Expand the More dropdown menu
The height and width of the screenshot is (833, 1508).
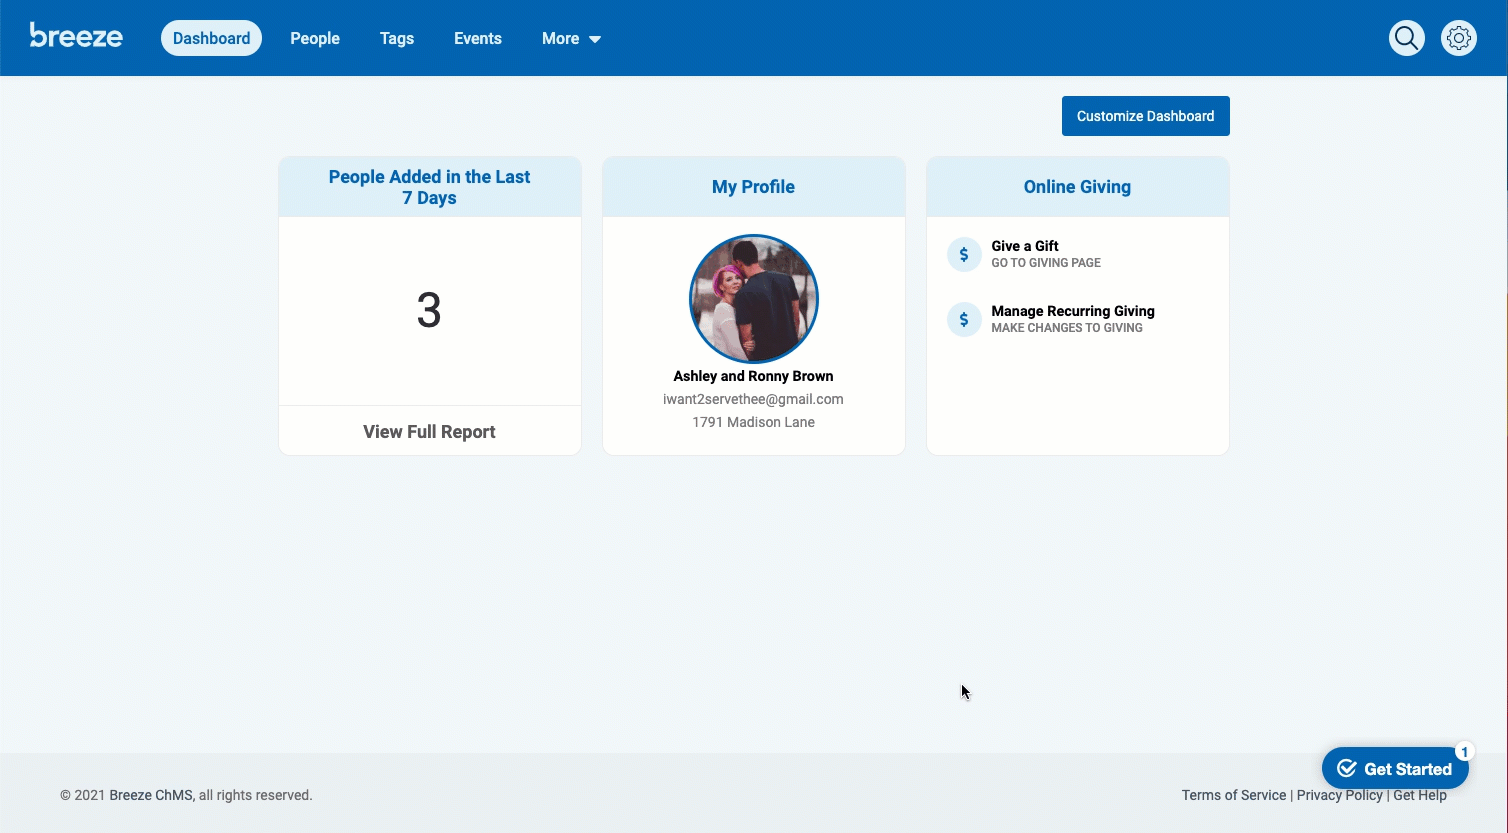(x=571, y=38)
